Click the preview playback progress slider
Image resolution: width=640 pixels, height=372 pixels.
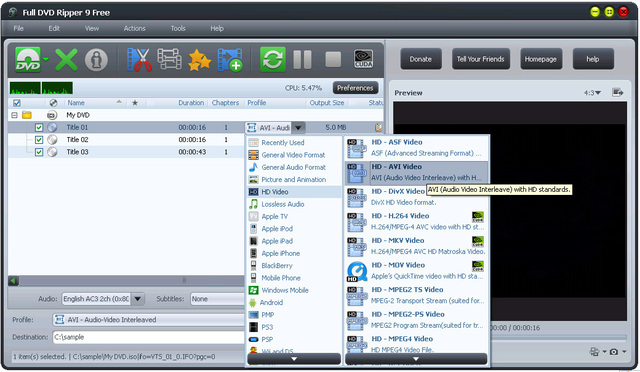[x=558, y=338]
